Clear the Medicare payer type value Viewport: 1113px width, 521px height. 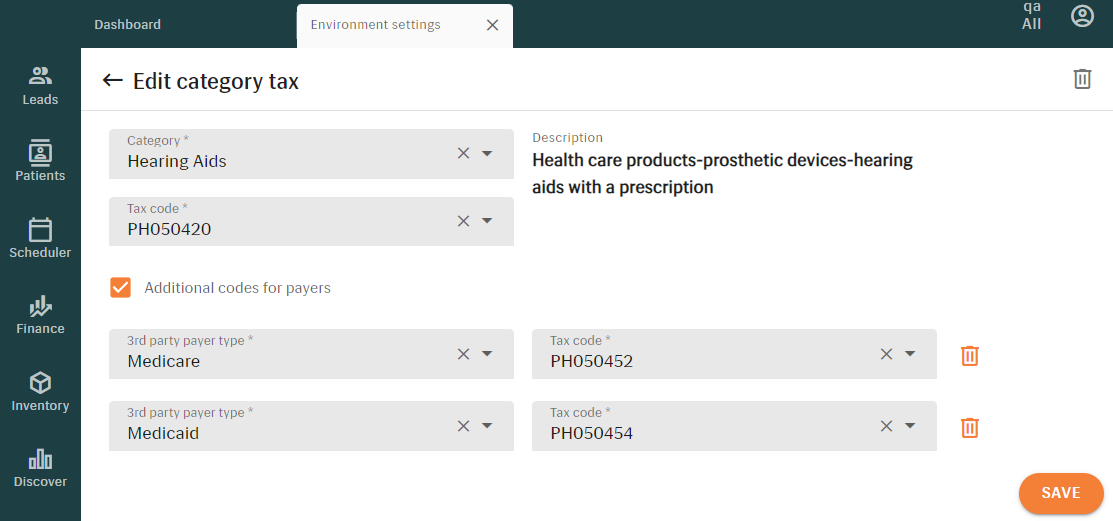[464, 353]
